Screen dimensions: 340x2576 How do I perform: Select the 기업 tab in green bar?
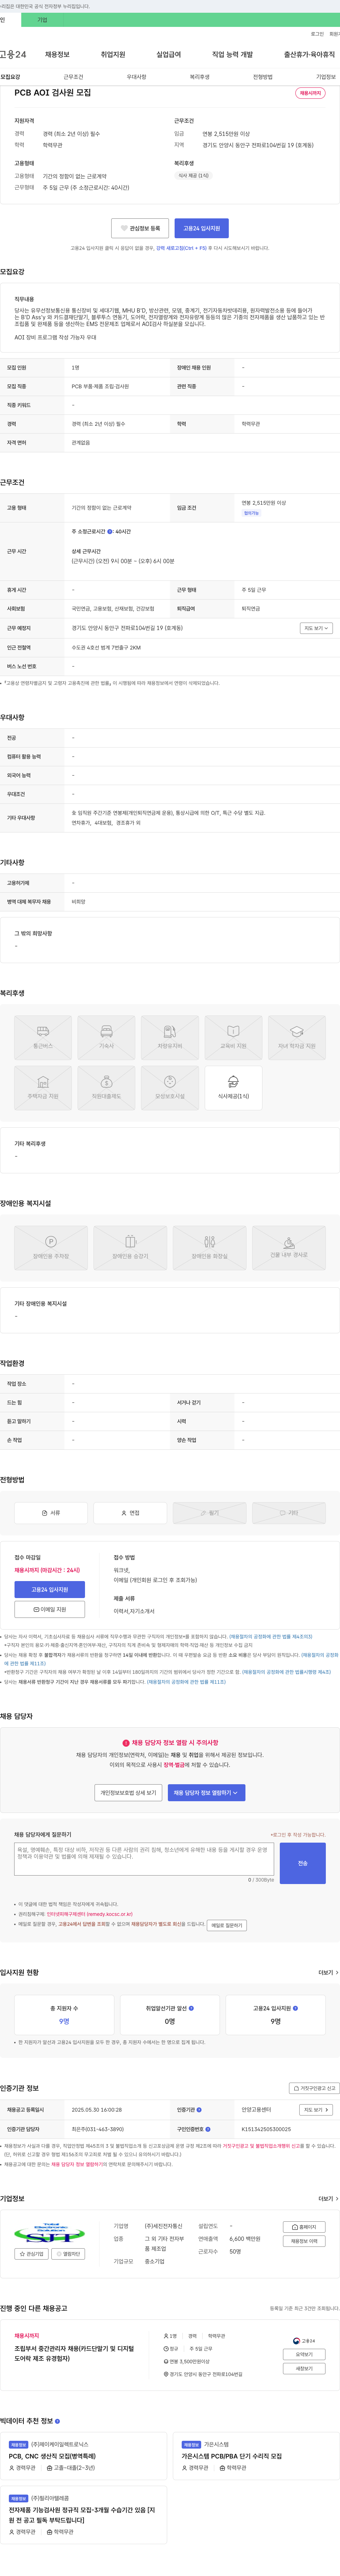pyautogui.click(x=42, y=20)
